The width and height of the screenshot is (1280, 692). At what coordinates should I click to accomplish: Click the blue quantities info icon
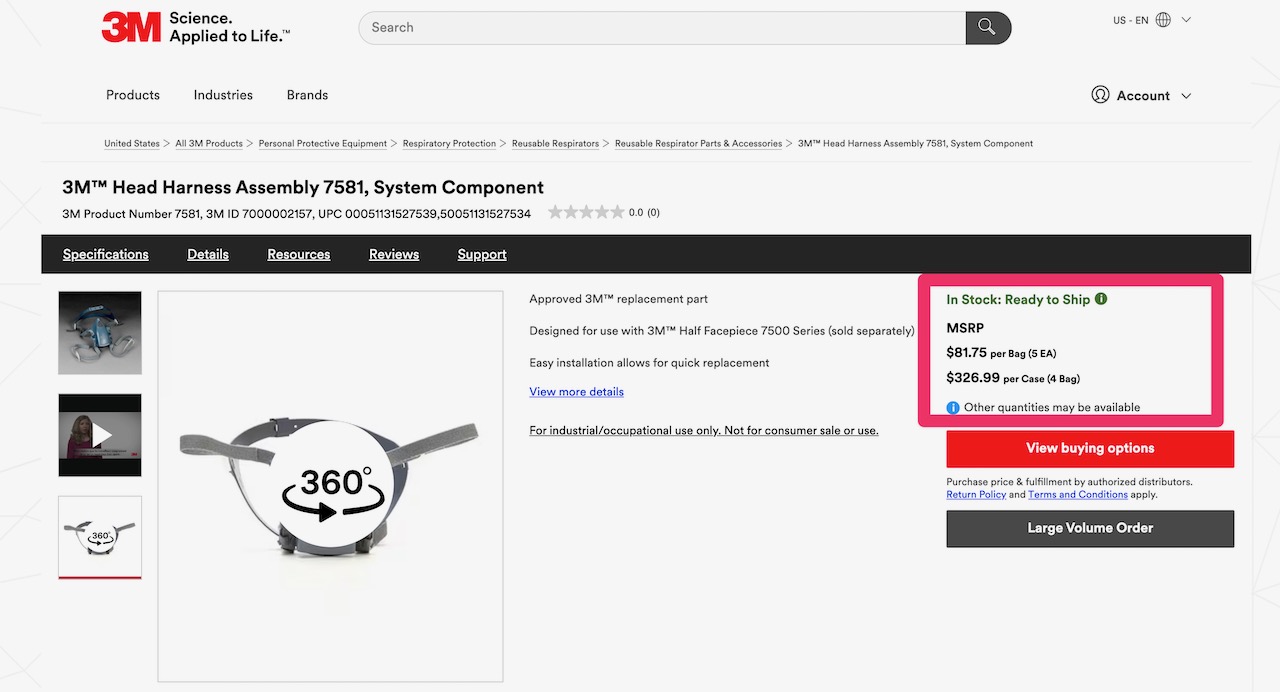tap(953, 407)
